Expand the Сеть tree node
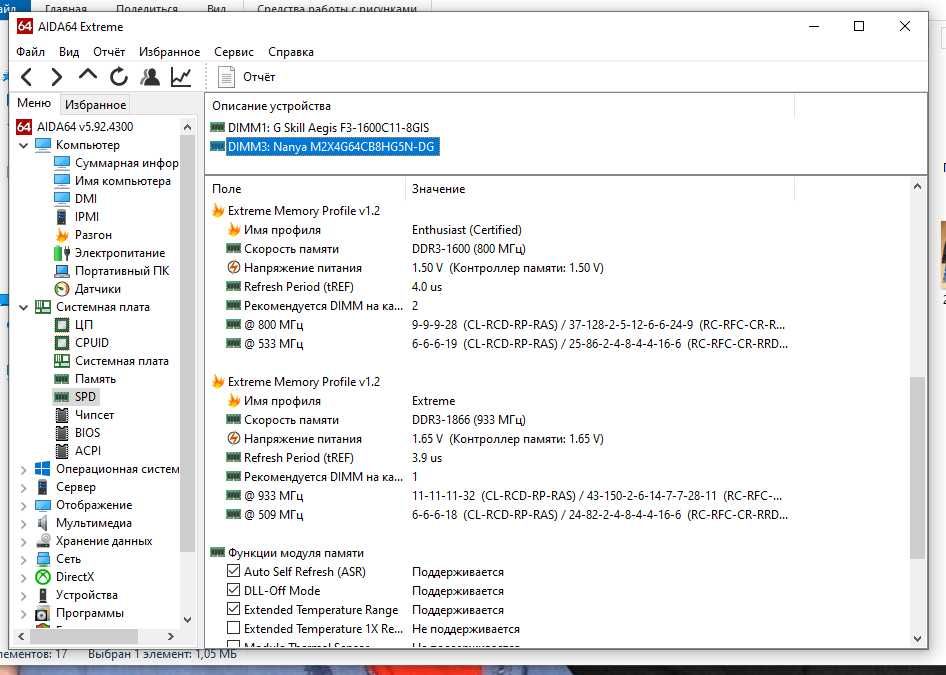Viewport: 946px width, 675px height. pos(24,560)
